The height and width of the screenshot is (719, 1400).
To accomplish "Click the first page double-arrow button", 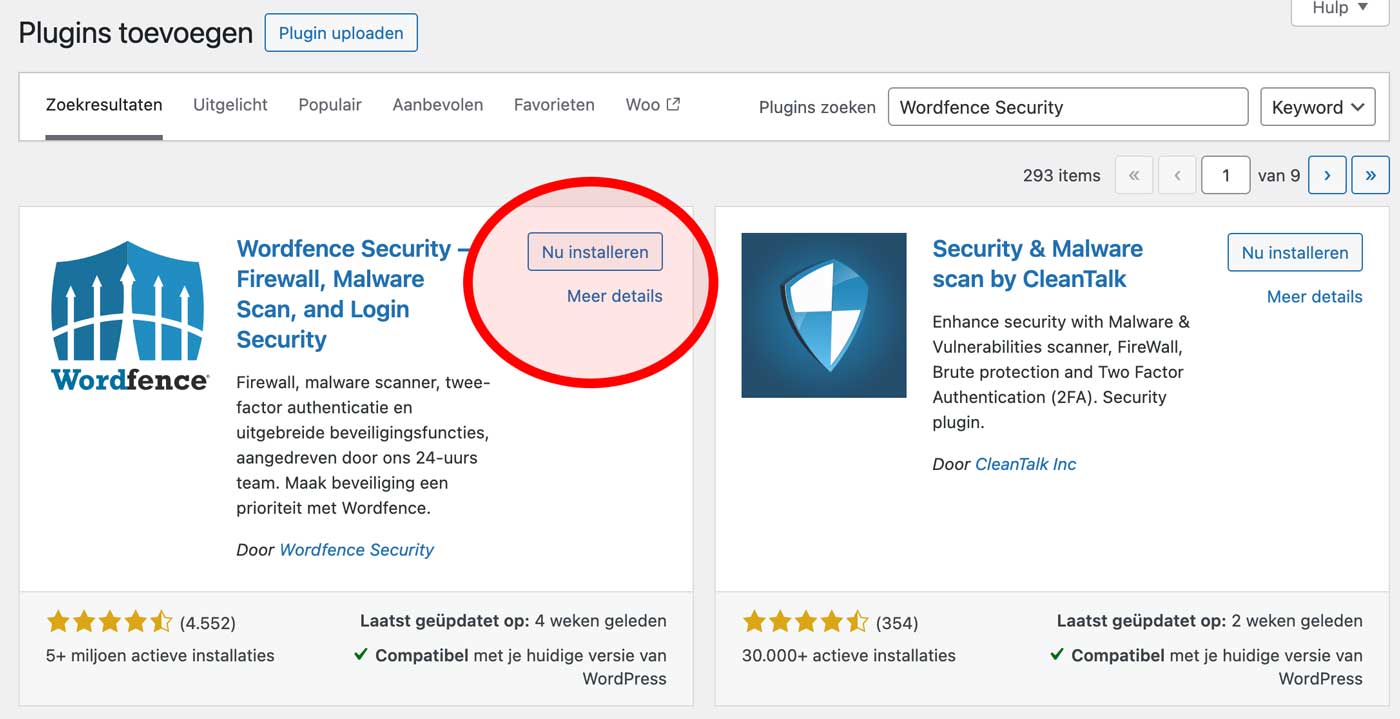I will tap(1134, 175).
